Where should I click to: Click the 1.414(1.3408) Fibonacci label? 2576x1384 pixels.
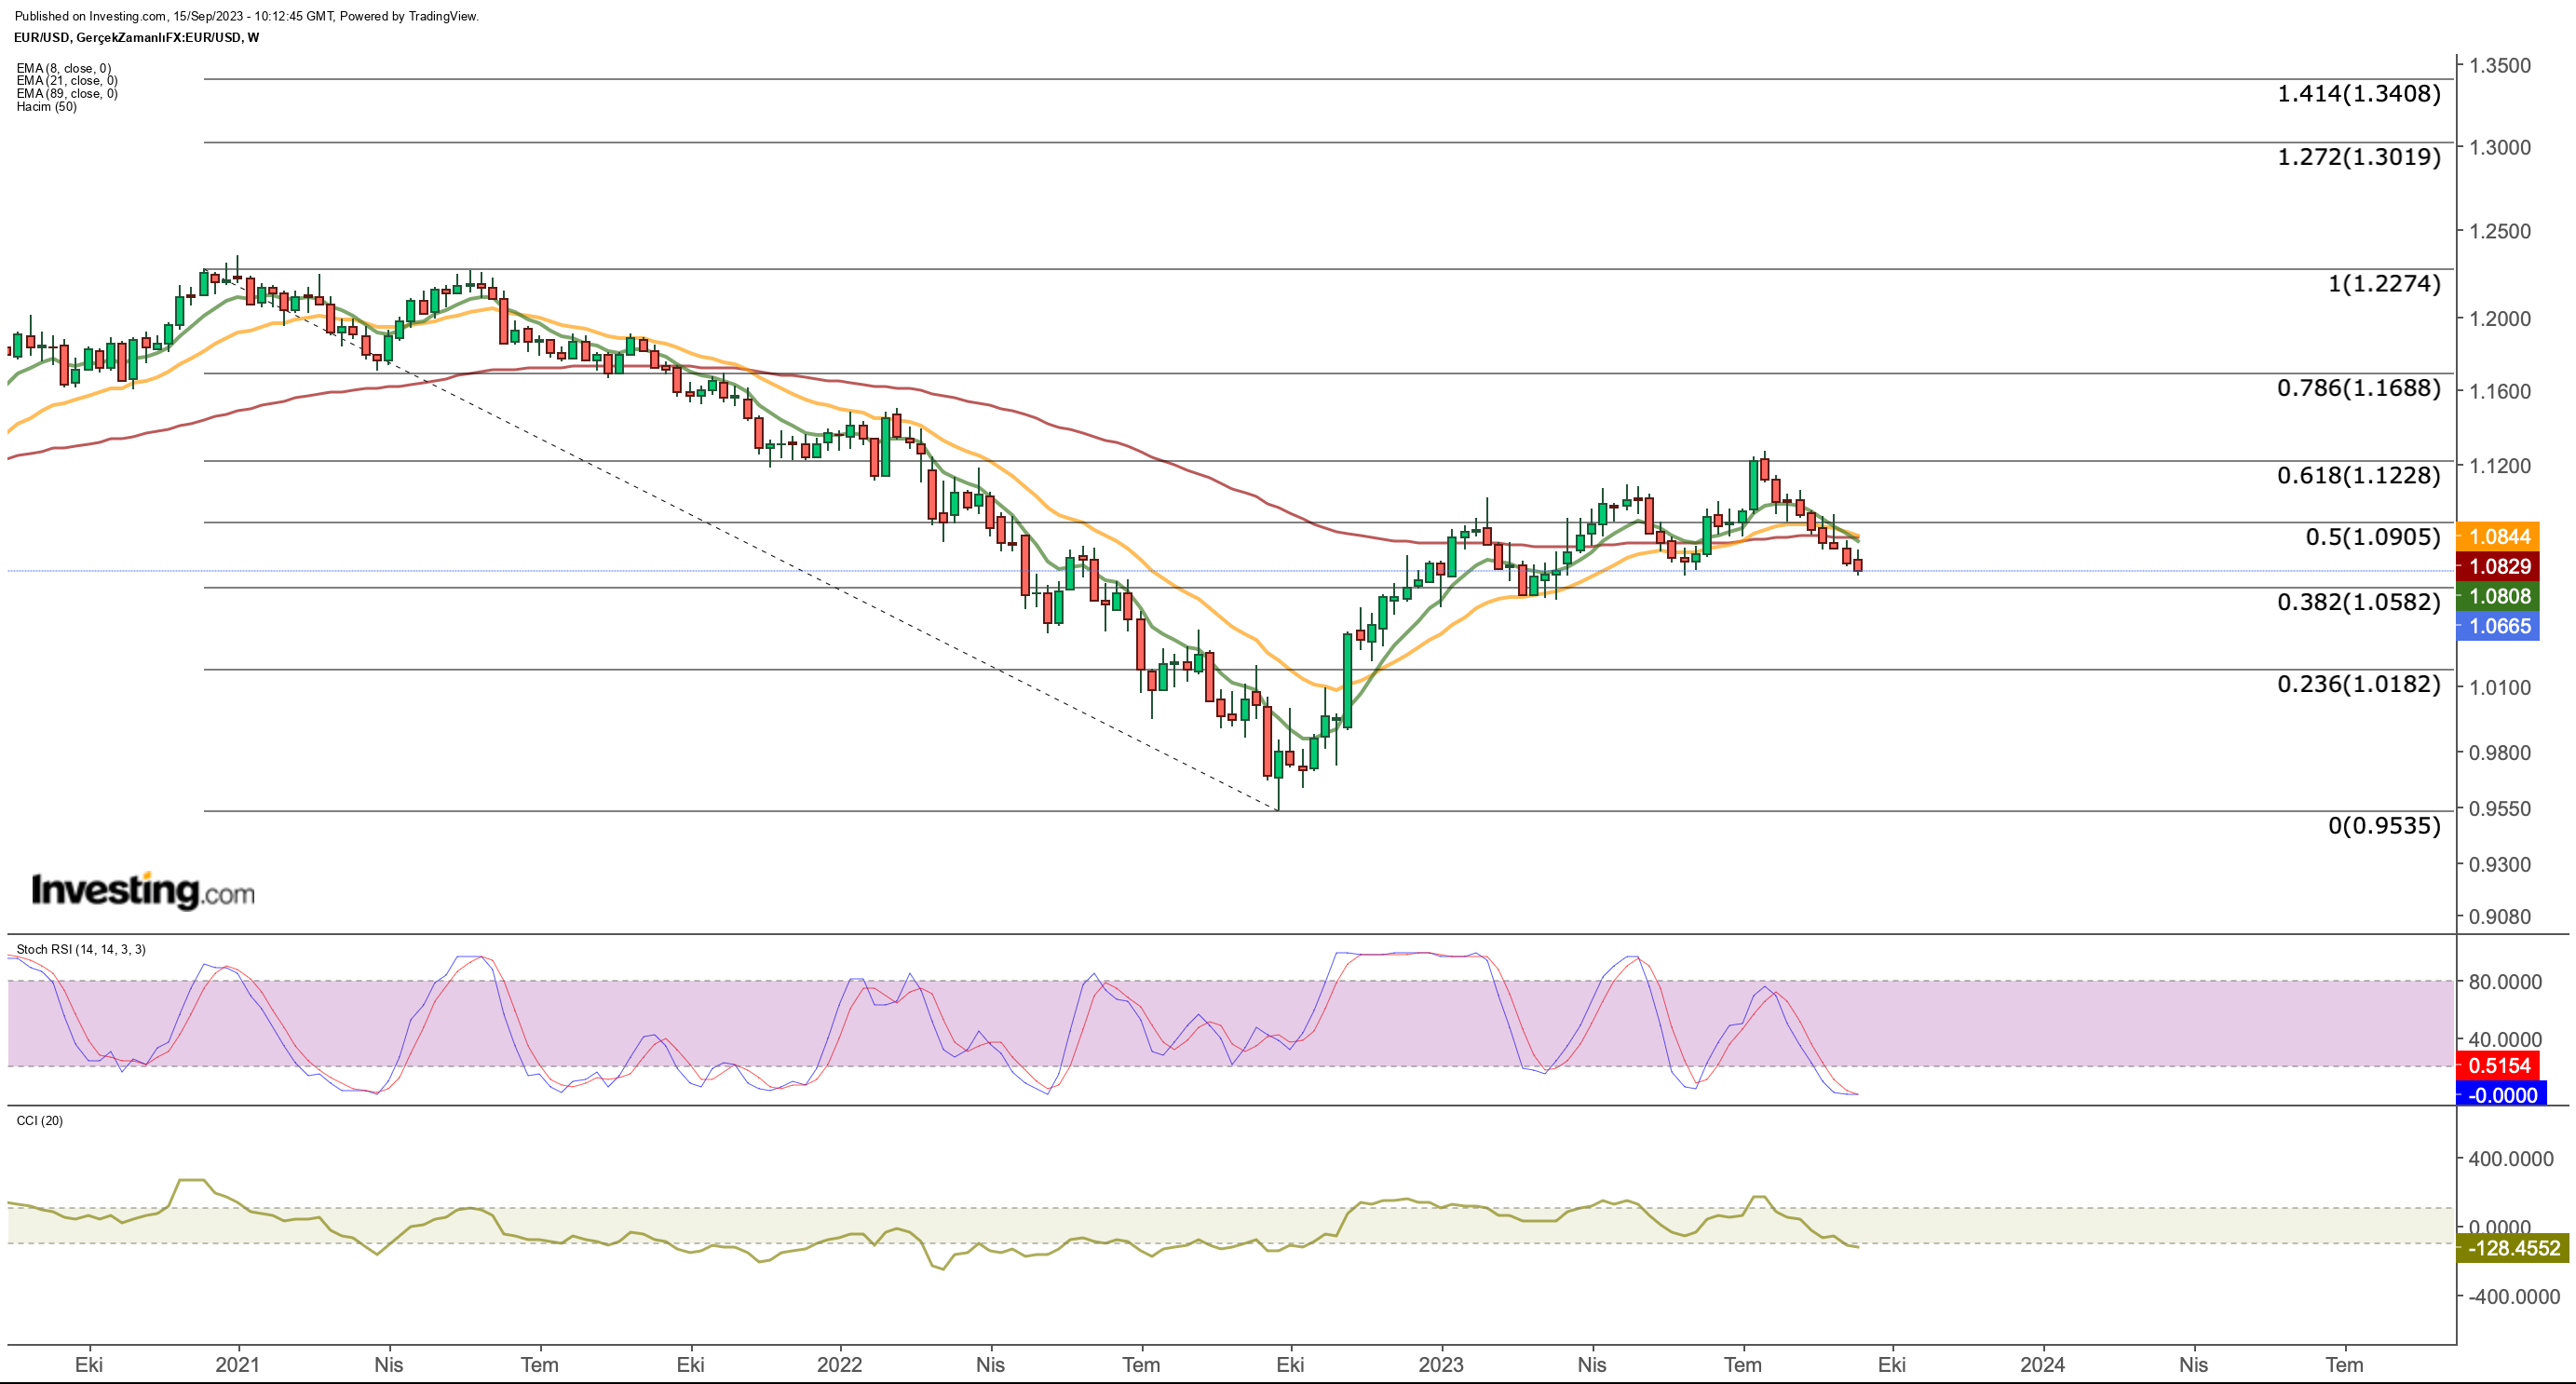pyautogui.click(x=2358, y=94)
